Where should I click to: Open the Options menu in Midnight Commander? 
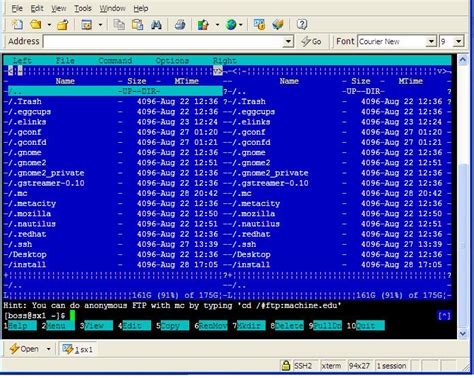172,61
